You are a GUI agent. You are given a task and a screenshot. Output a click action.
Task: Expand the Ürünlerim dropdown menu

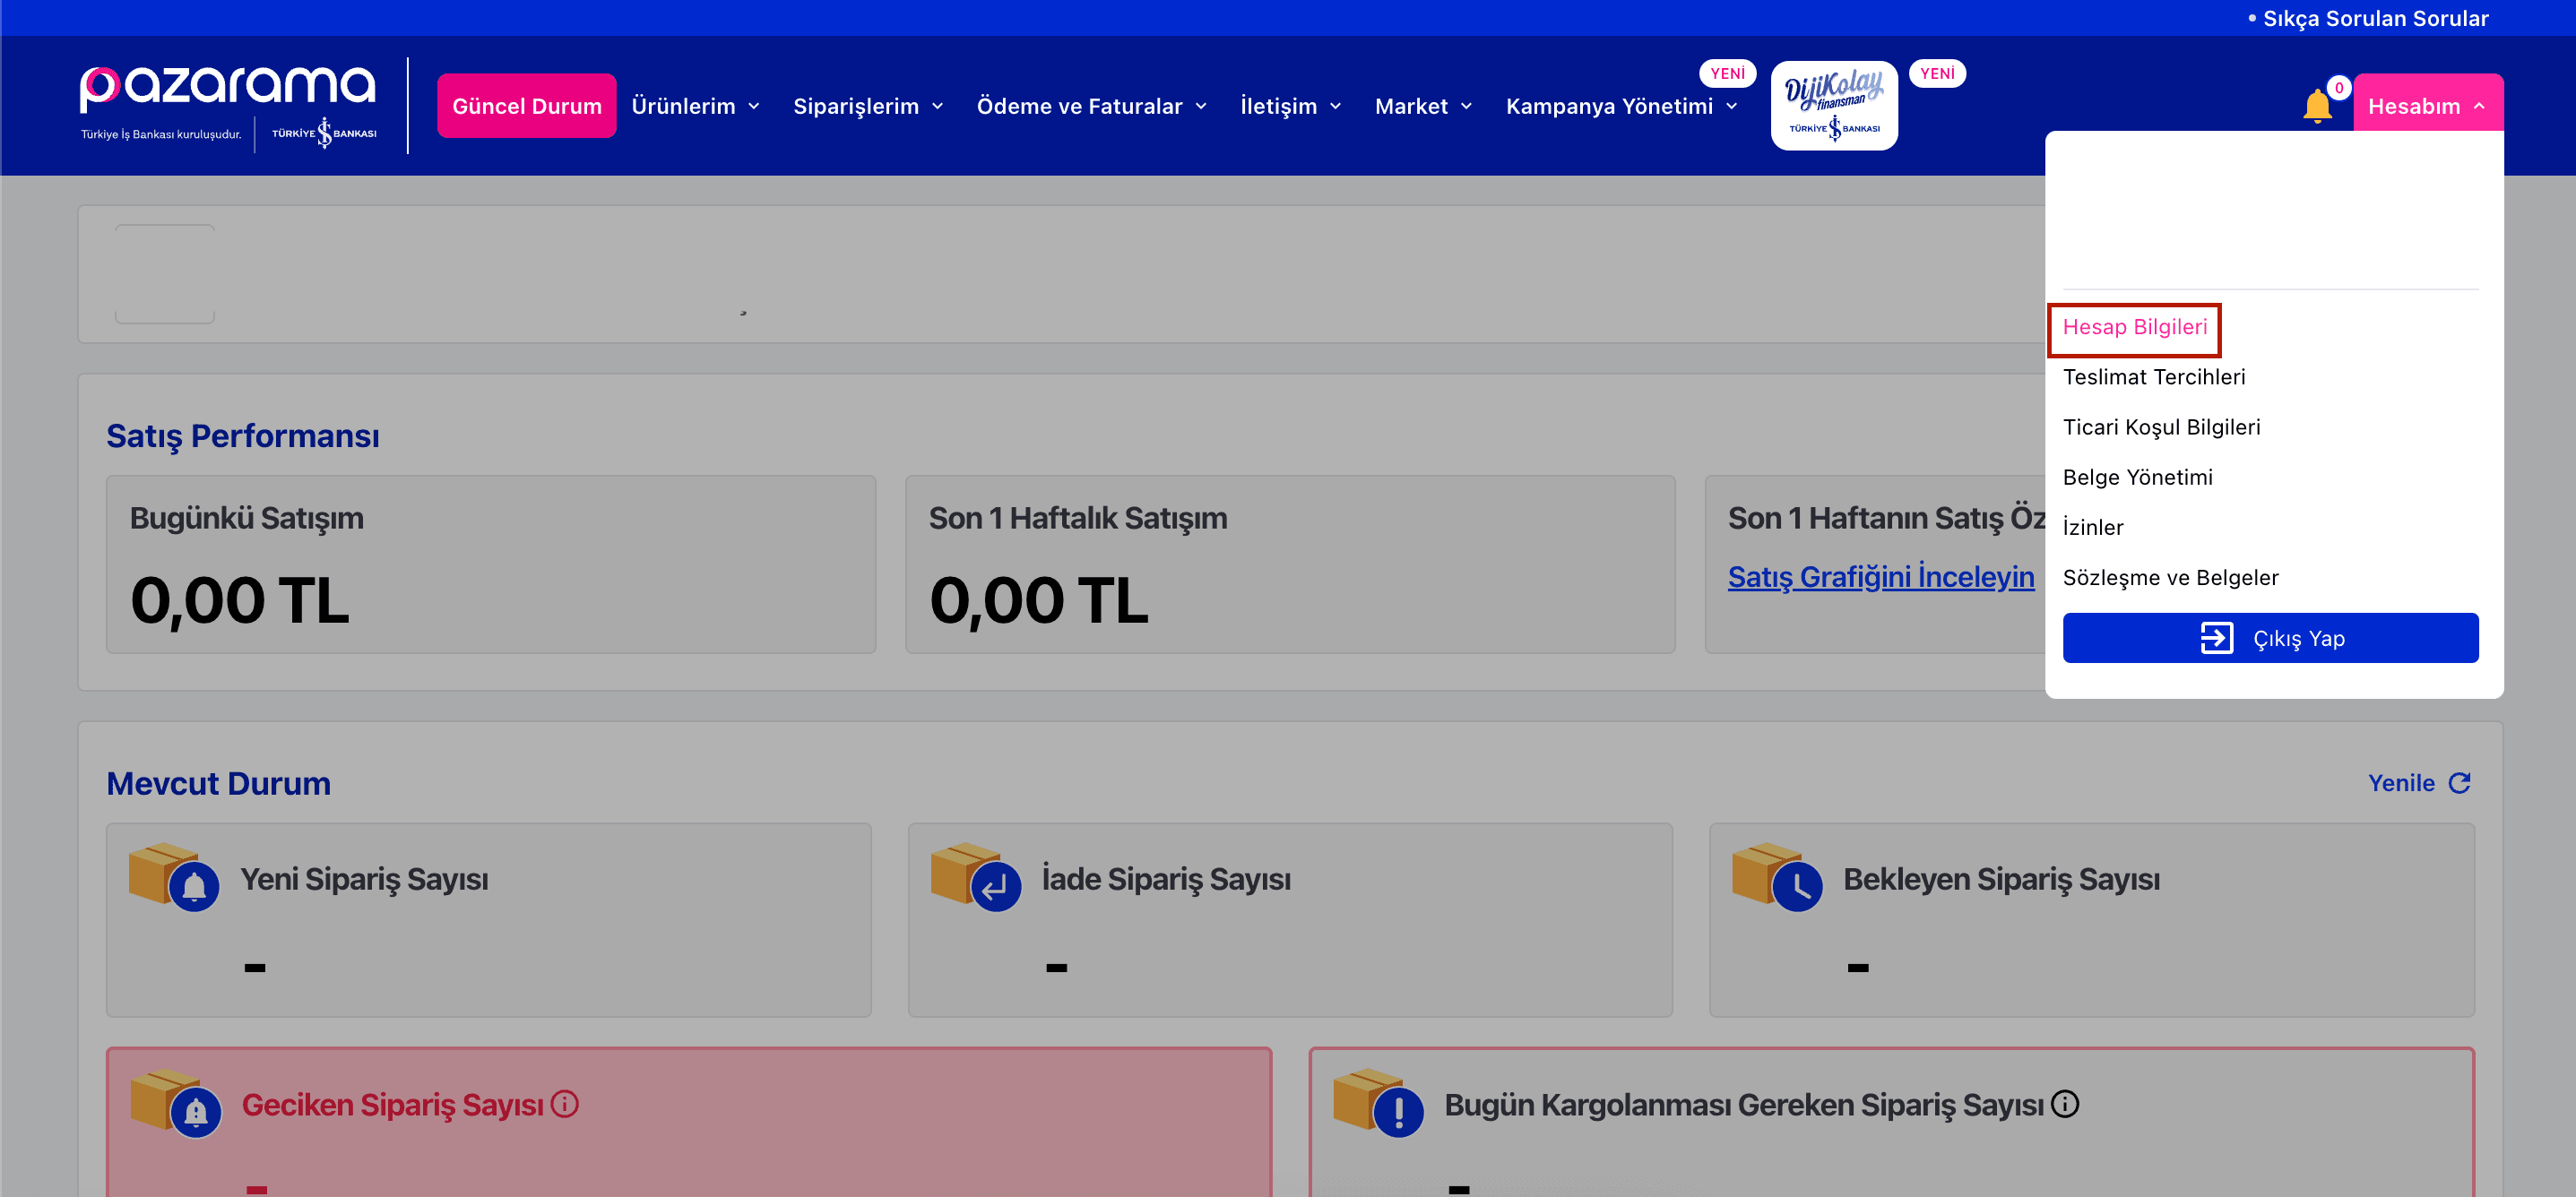696,106
